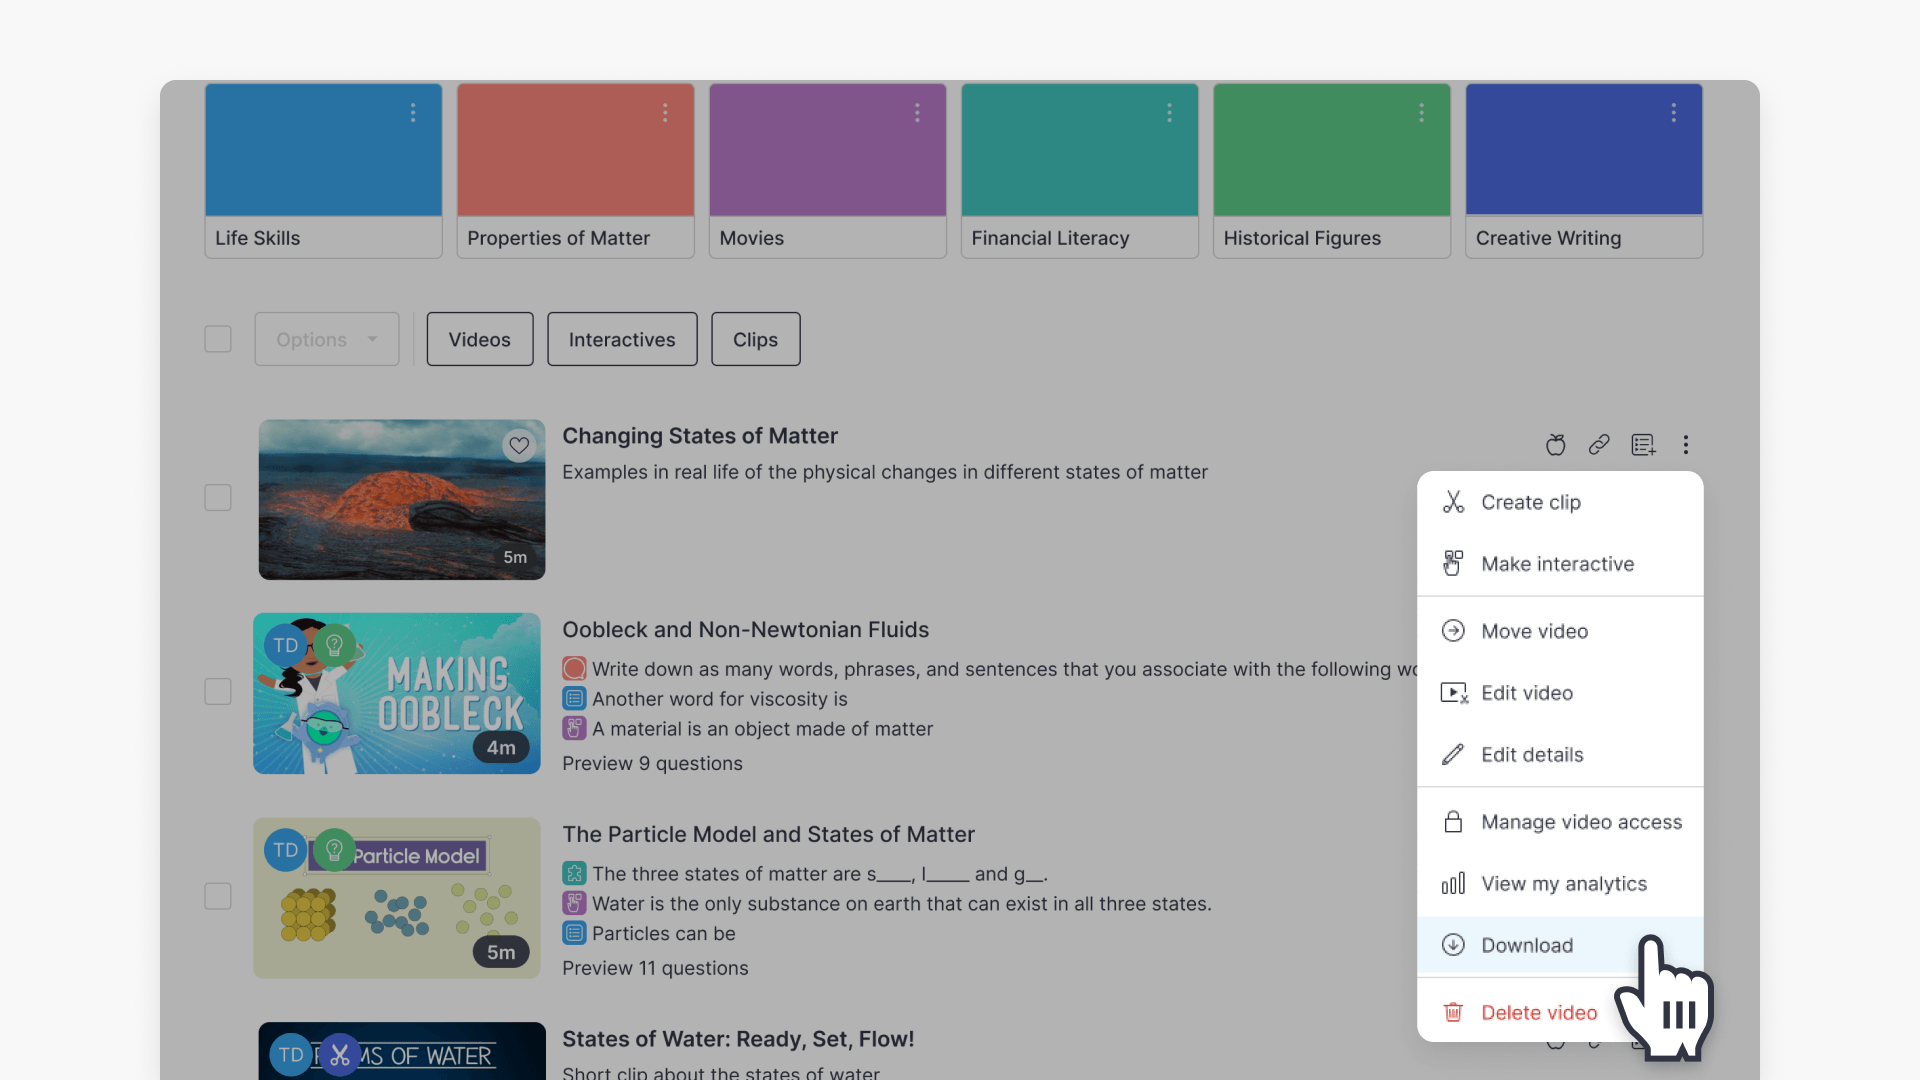
Task: Expand the Creative Writing folder's kebab menu
Action: 1673,113
